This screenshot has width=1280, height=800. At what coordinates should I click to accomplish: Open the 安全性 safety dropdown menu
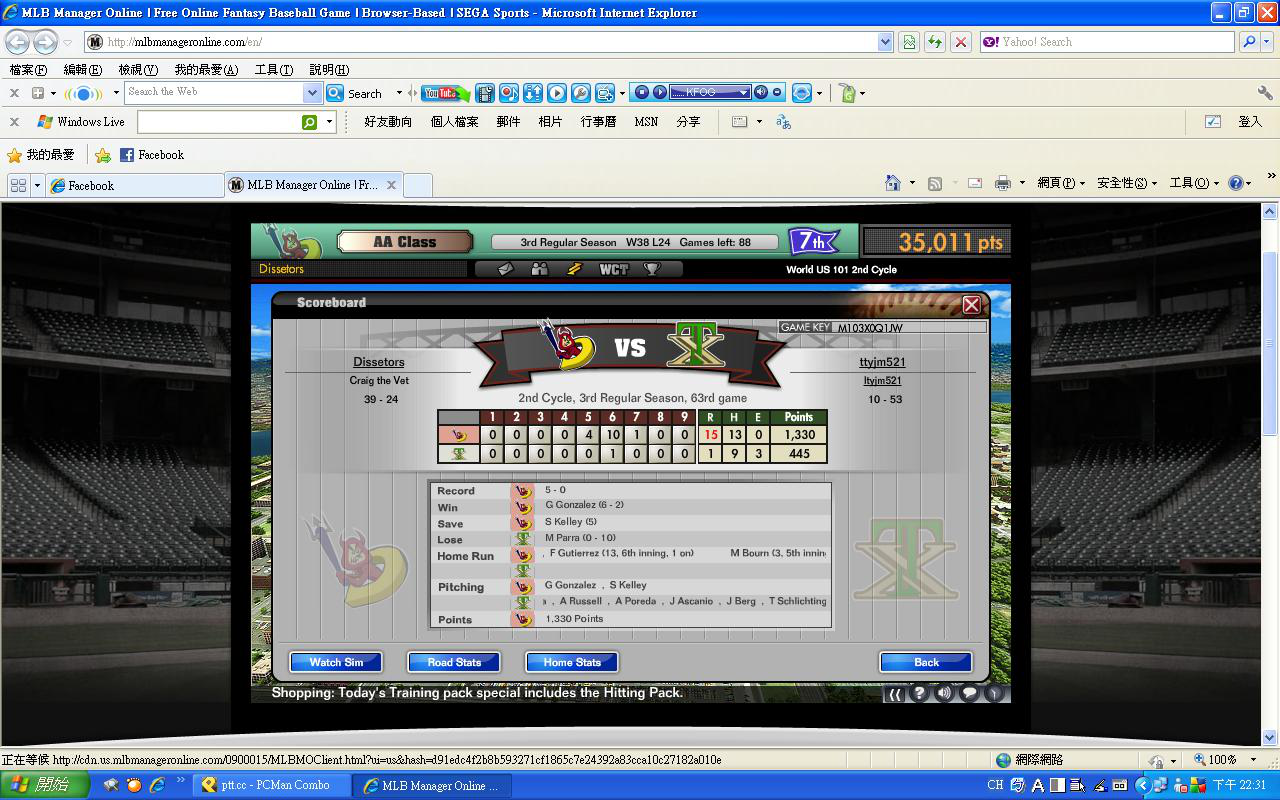pos(1126,183)
